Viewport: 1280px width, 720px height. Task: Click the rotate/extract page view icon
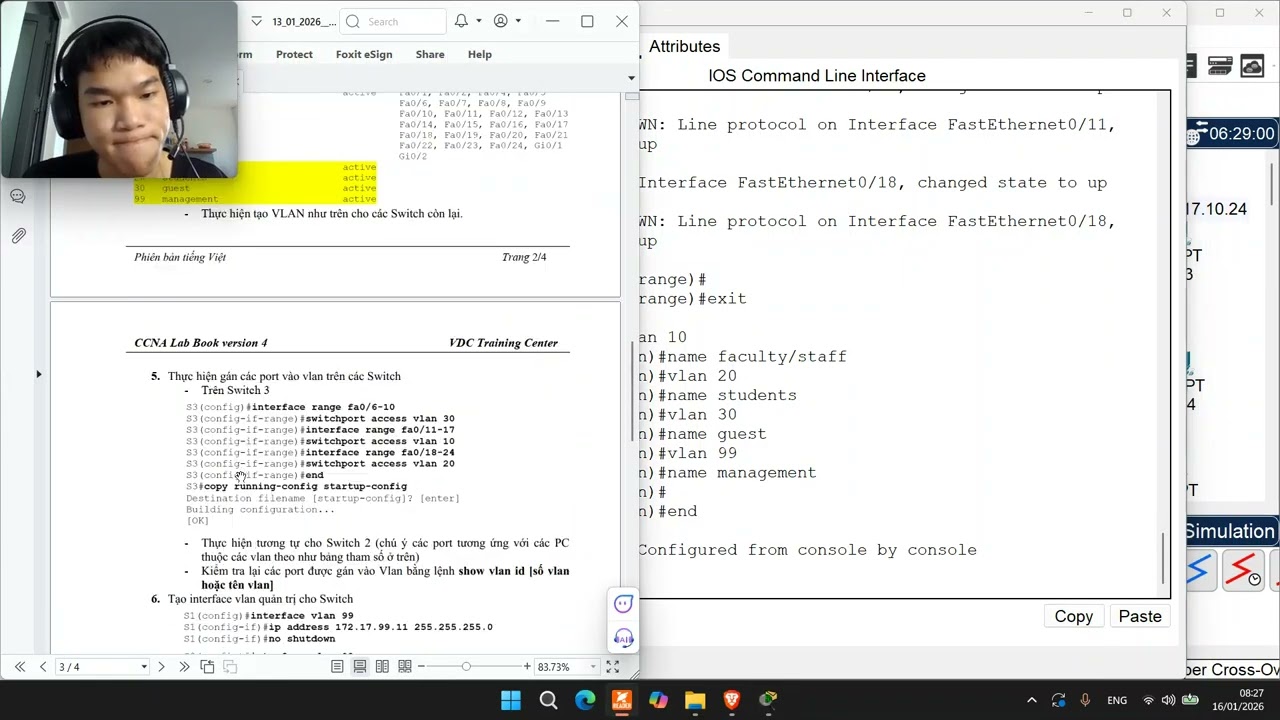point(207,667)
